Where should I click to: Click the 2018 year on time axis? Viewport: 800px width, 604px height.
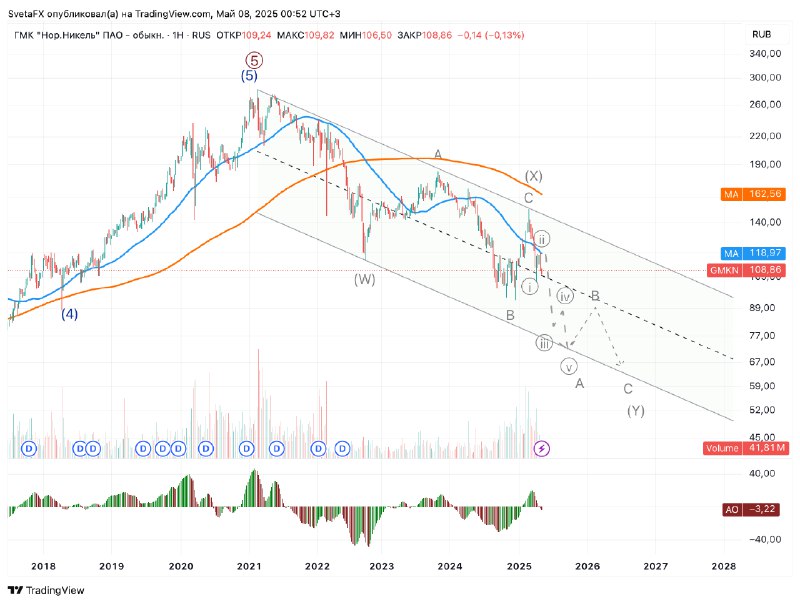click(43, 566)
